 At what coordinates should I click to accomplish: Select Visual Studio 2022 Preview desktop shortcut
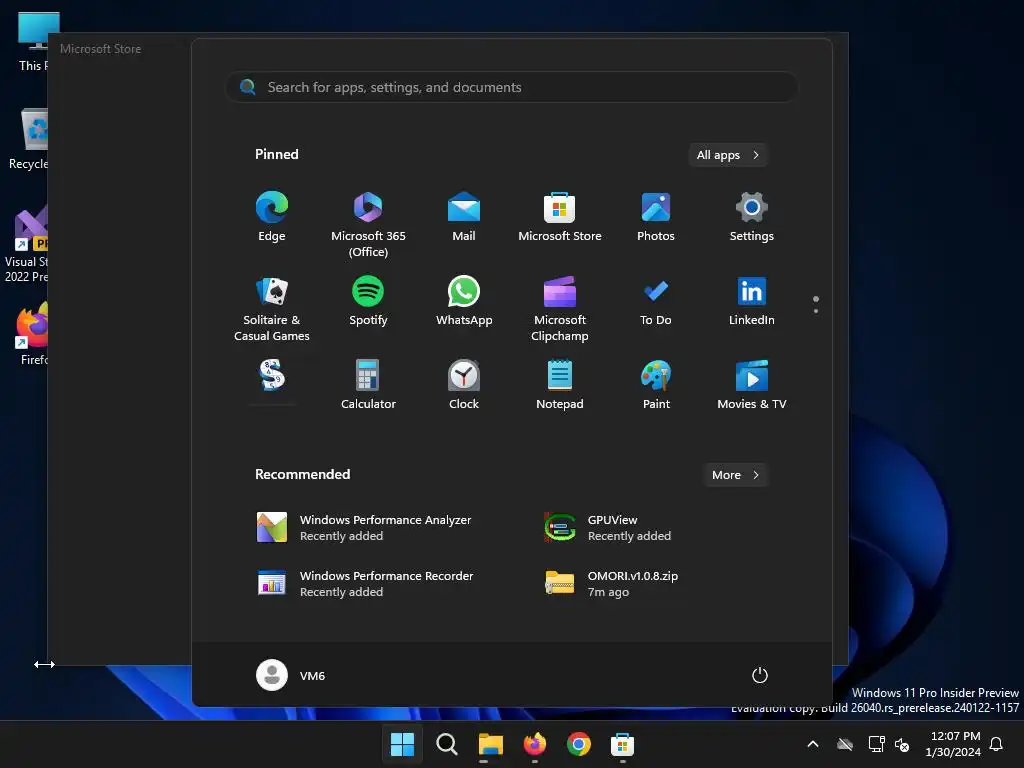tap(26, 243)
